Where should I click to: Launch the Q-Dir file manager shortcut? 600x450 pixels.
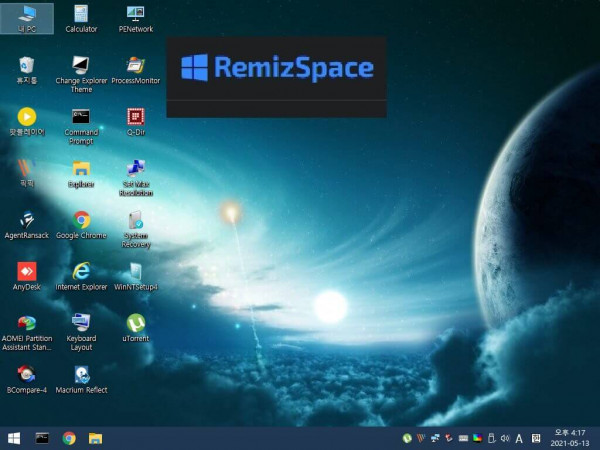click(135, 122)
